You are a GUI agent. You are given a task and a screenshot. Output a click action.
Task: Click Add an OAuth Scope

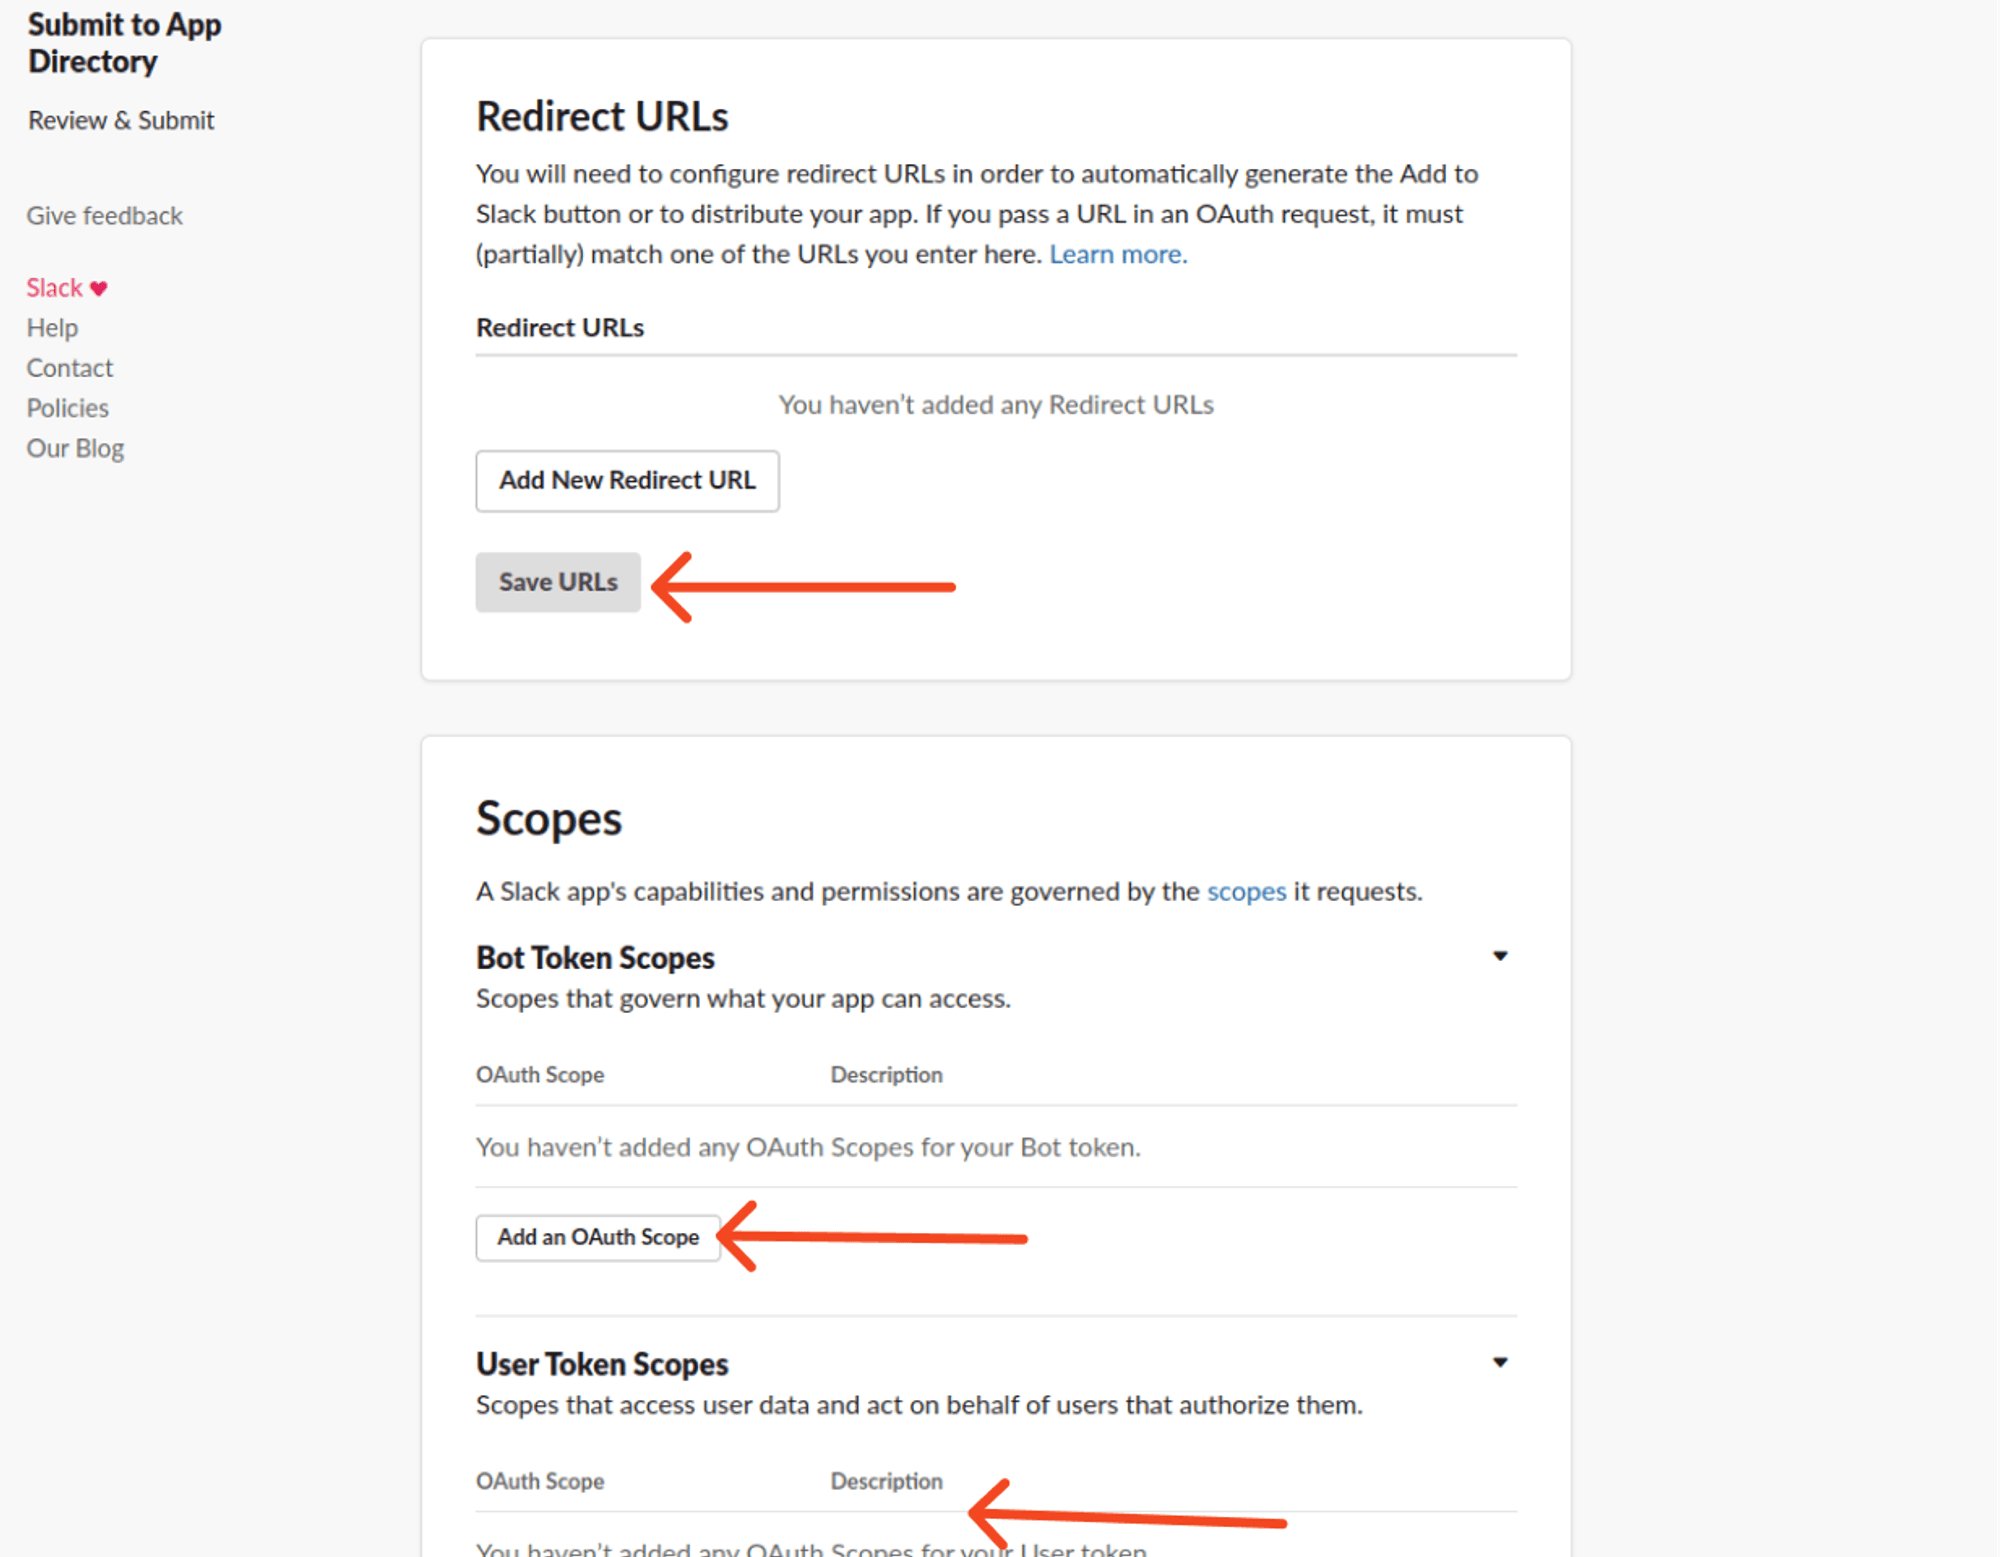[597, 1237]
